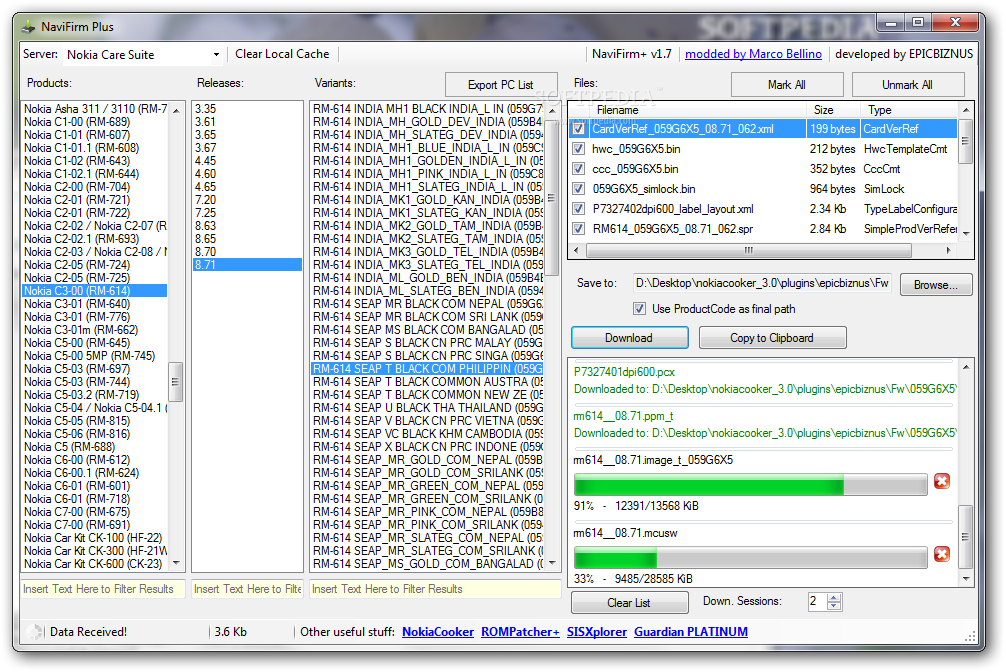Select RM-614 INDIA MH1 BLACK INDIA_L variant

tap(427, 109)
